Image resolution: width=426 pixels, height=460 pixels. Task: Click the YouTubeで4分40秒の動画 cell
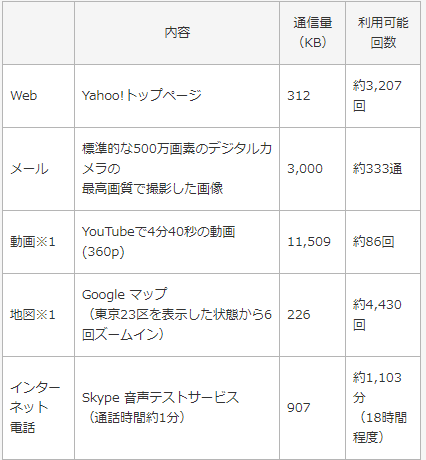tap(177, 242)
